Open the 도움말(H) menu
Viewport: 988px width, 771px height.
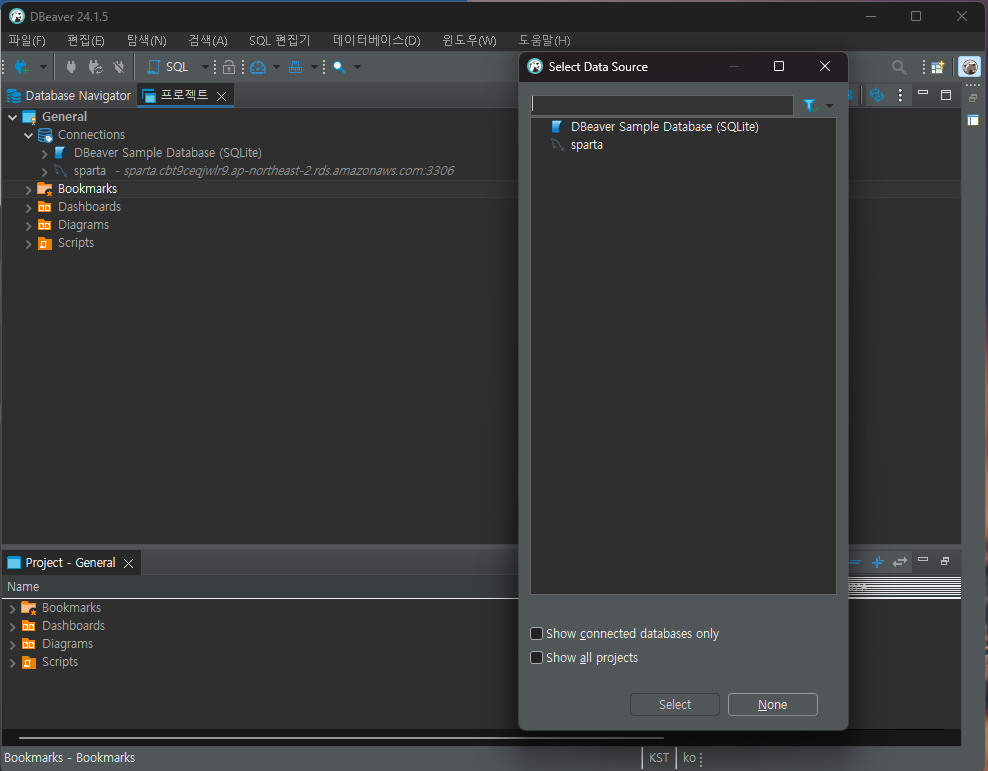click(544, 40)
